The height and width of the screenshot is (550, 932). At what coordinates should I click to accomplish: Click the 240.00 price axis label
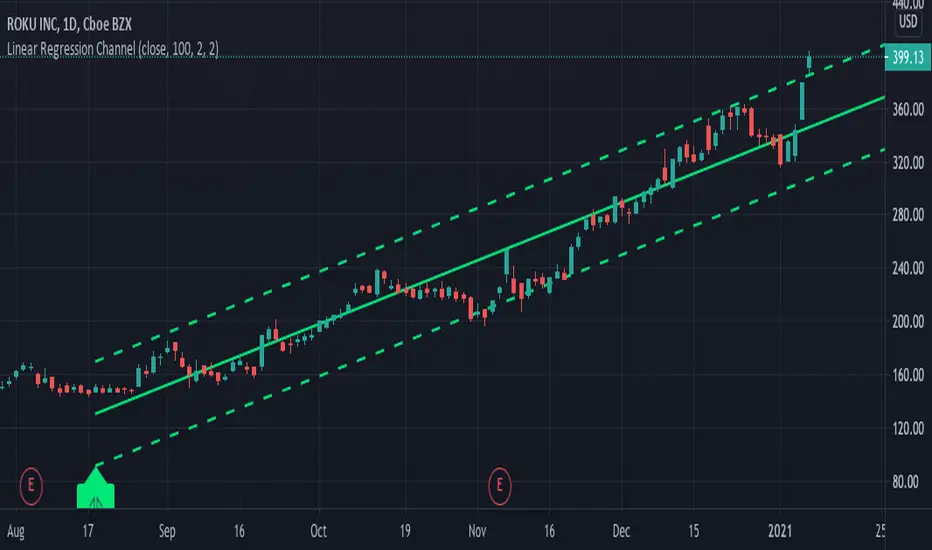[x=908, y=269]
